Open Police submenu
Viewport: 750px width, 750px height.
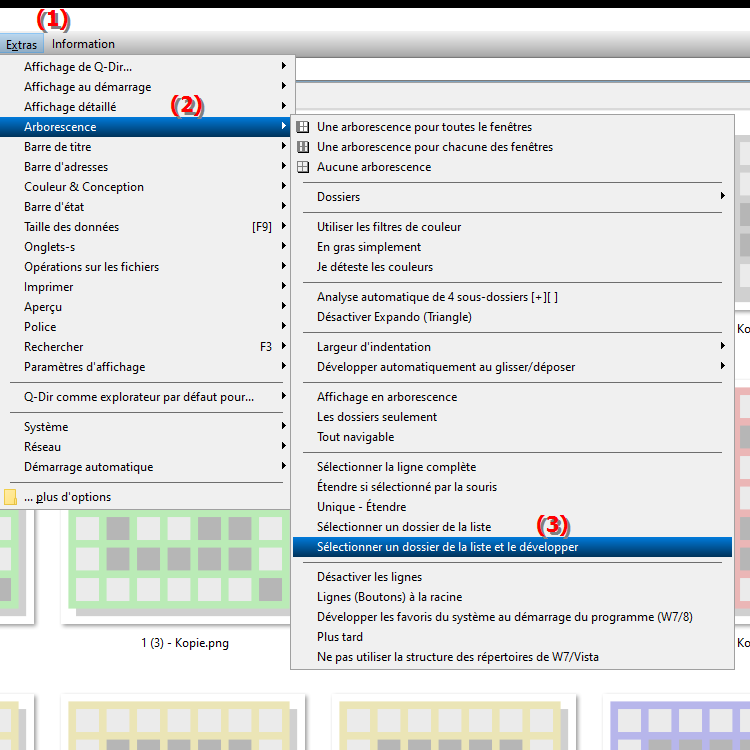(145, 327)
